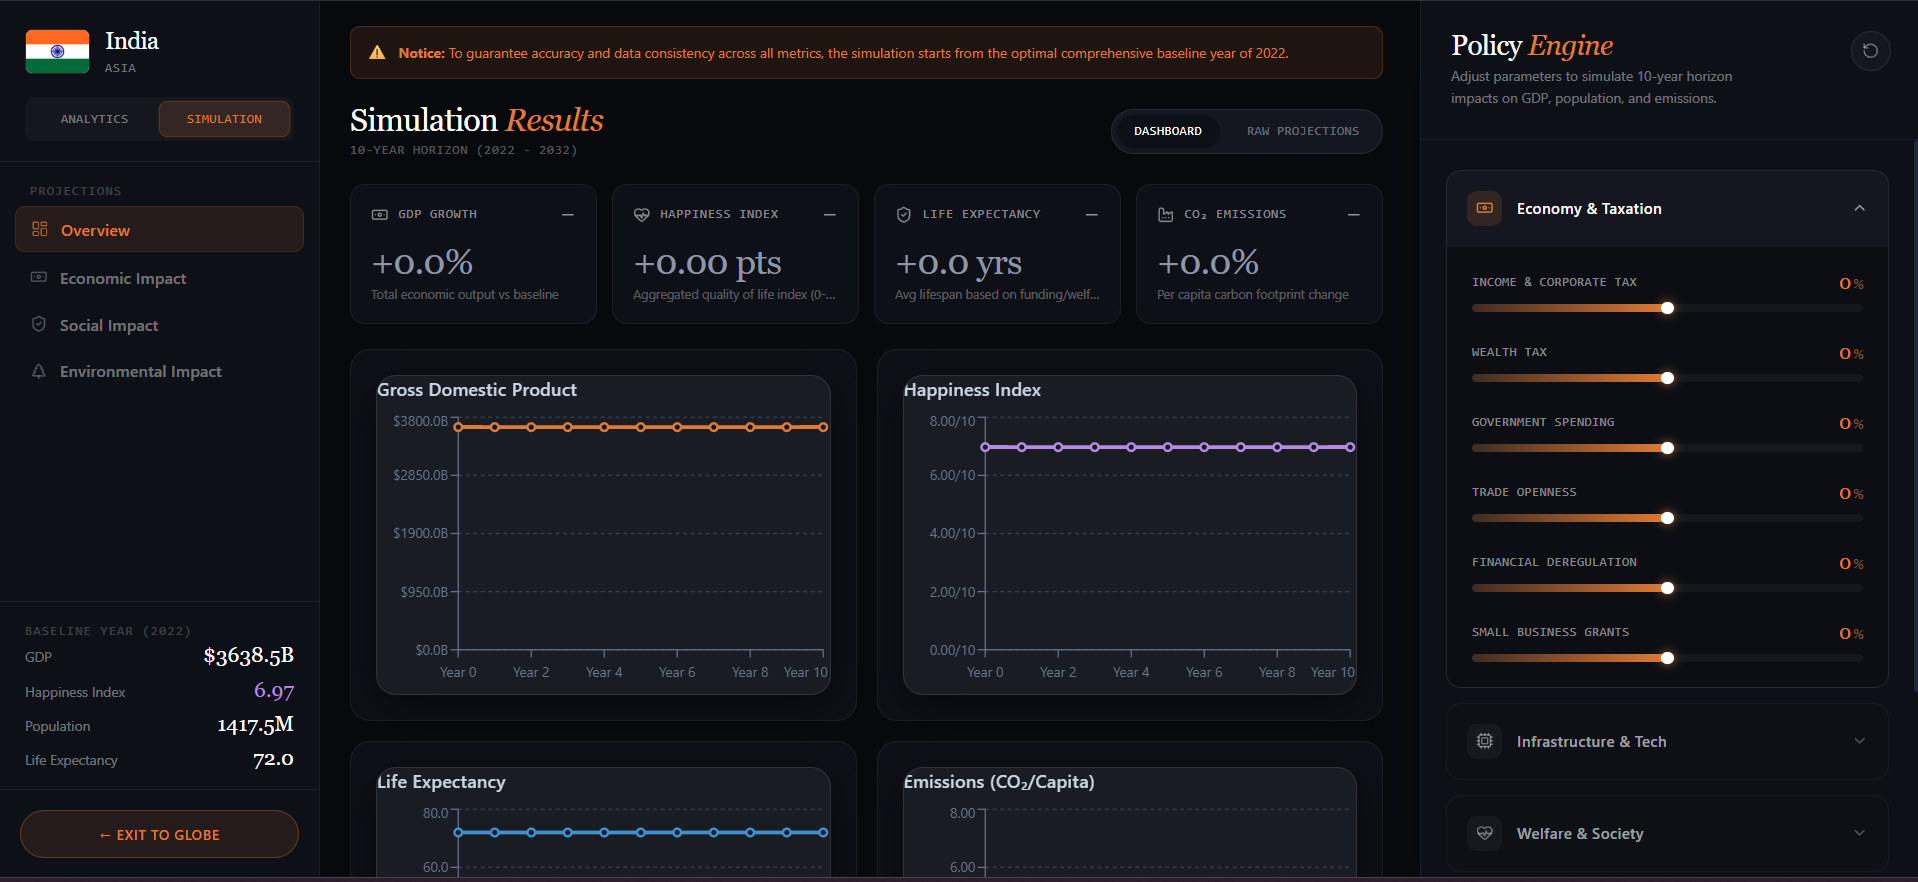This screenshot has width=1918, height=882.
Task: Click the Welfare & Society heart icon
Action: [x=1485, y=833]
